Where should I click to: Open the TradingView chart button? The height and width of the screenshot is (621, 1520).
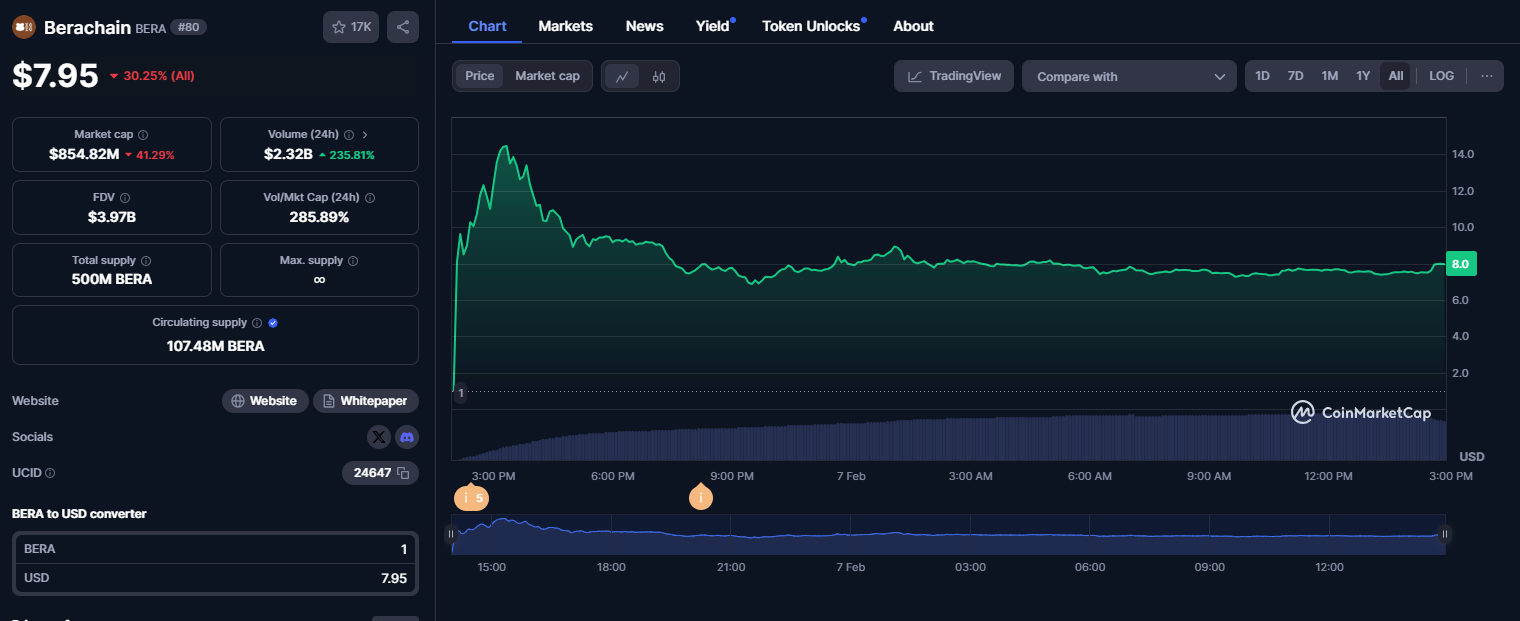(954, 76)
